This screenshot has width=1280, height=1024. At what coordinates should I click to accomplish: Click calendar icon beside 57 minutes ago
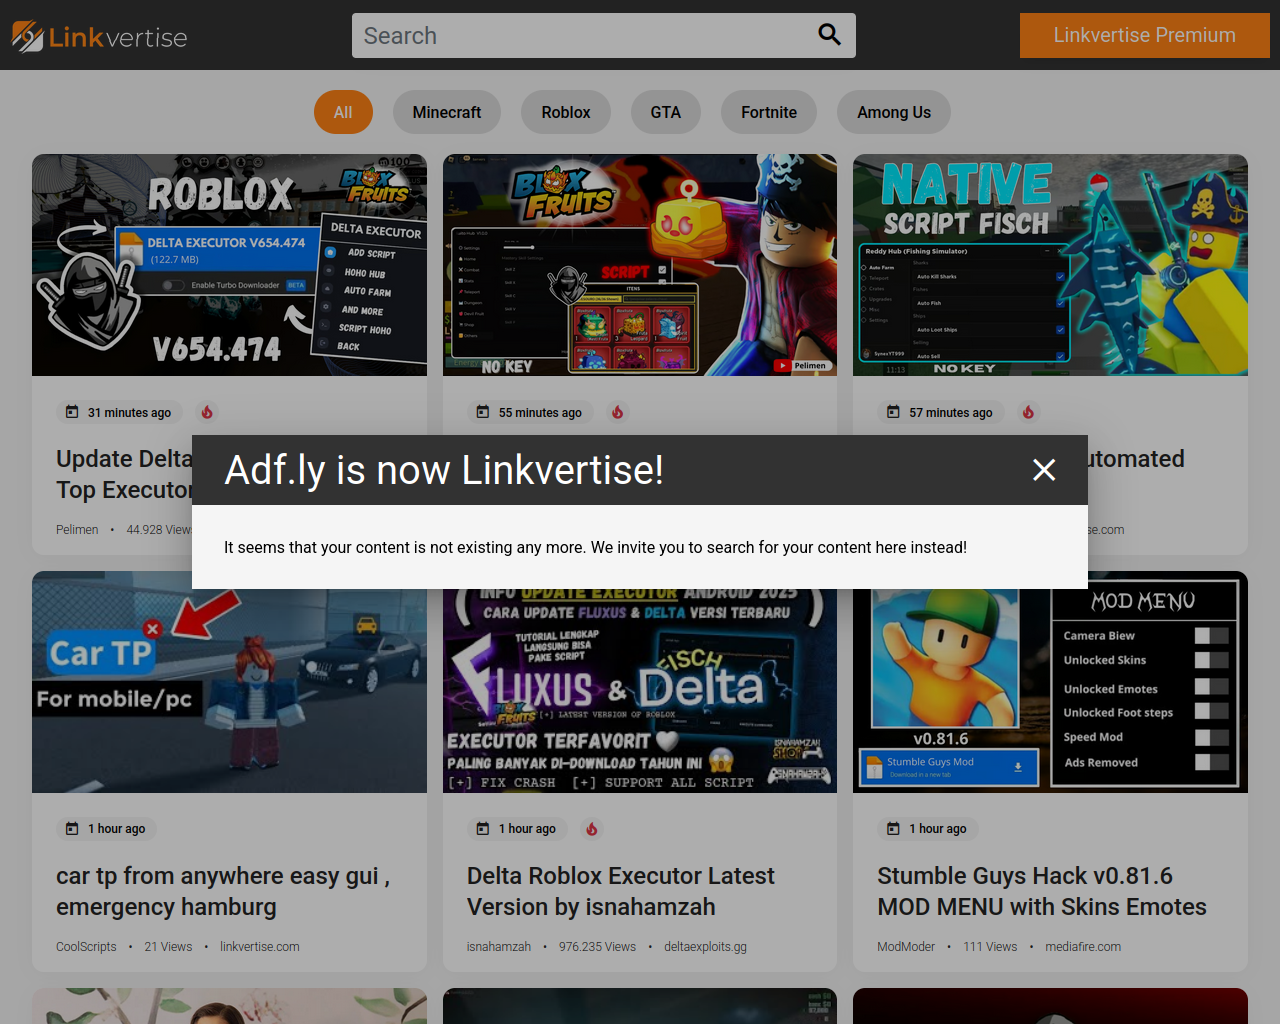pos(893,412)
